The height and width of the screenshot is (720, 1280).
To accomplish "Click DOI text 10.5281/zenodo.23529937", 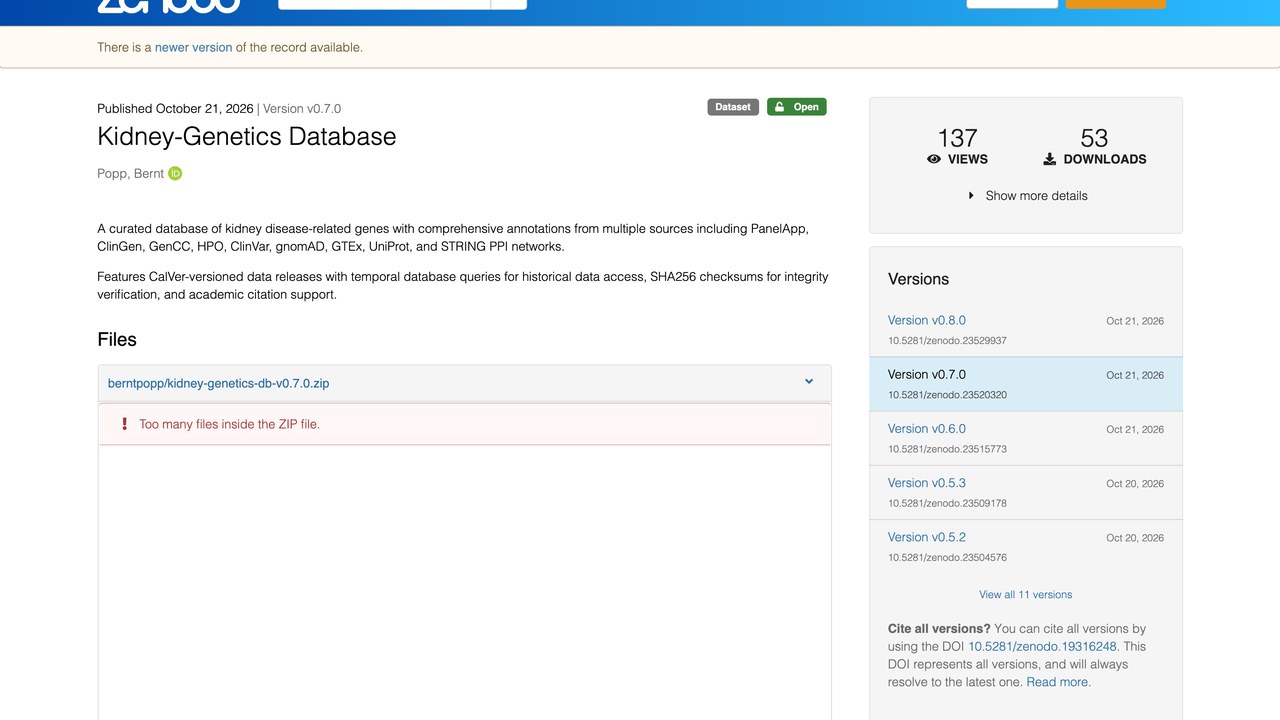I will click(x=947, y=341).
